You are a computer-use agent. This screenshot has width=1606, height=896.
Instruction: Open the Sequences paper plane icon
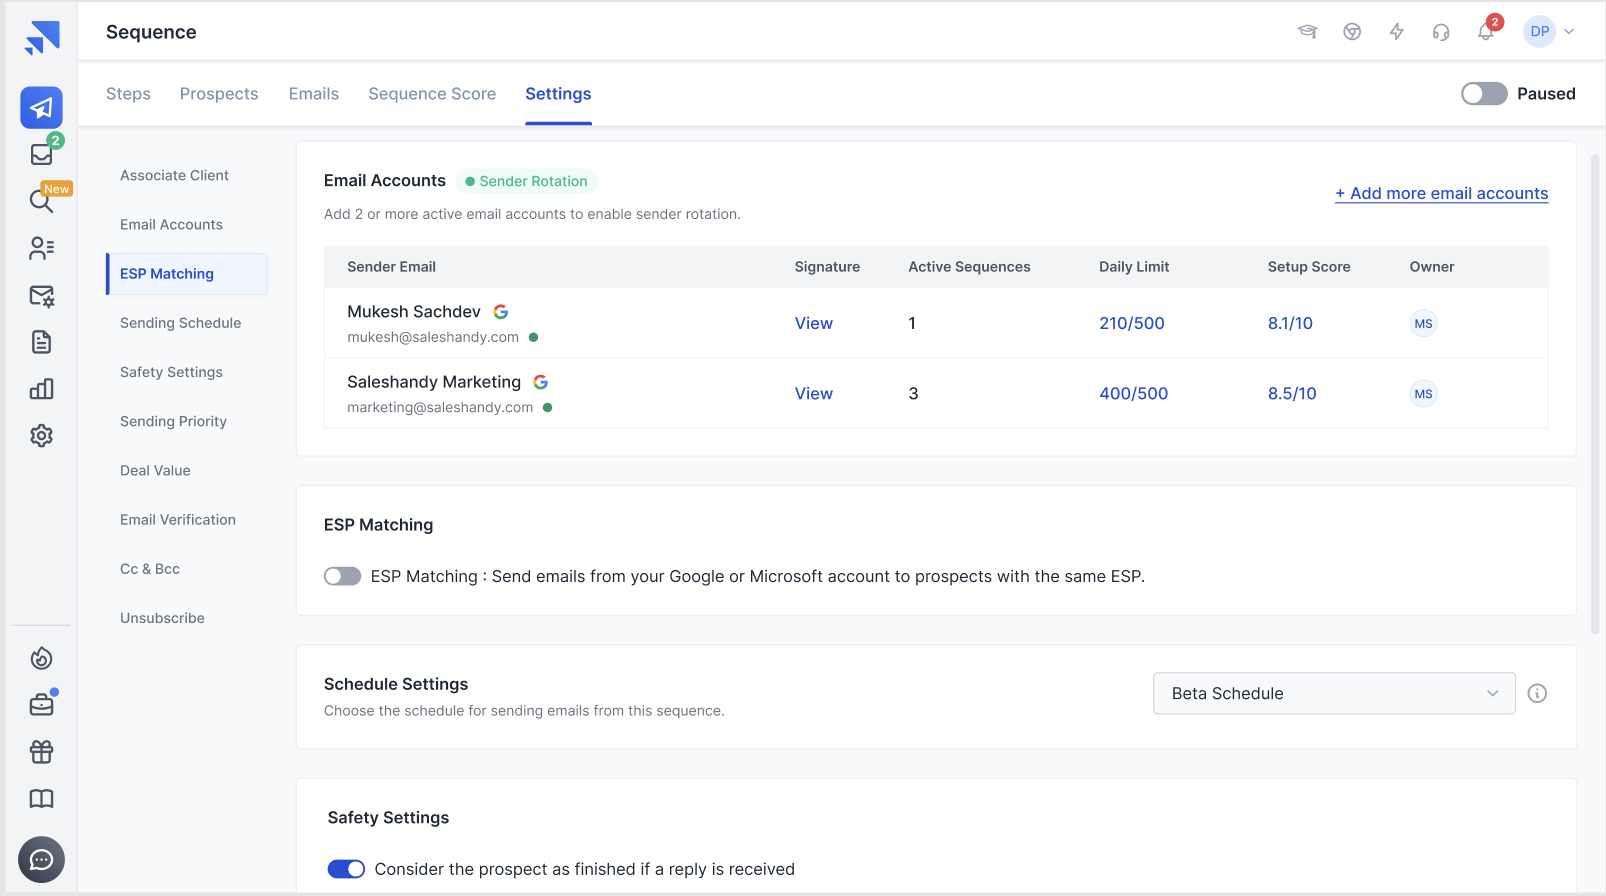pyautogui.click(x=41, y=108)
